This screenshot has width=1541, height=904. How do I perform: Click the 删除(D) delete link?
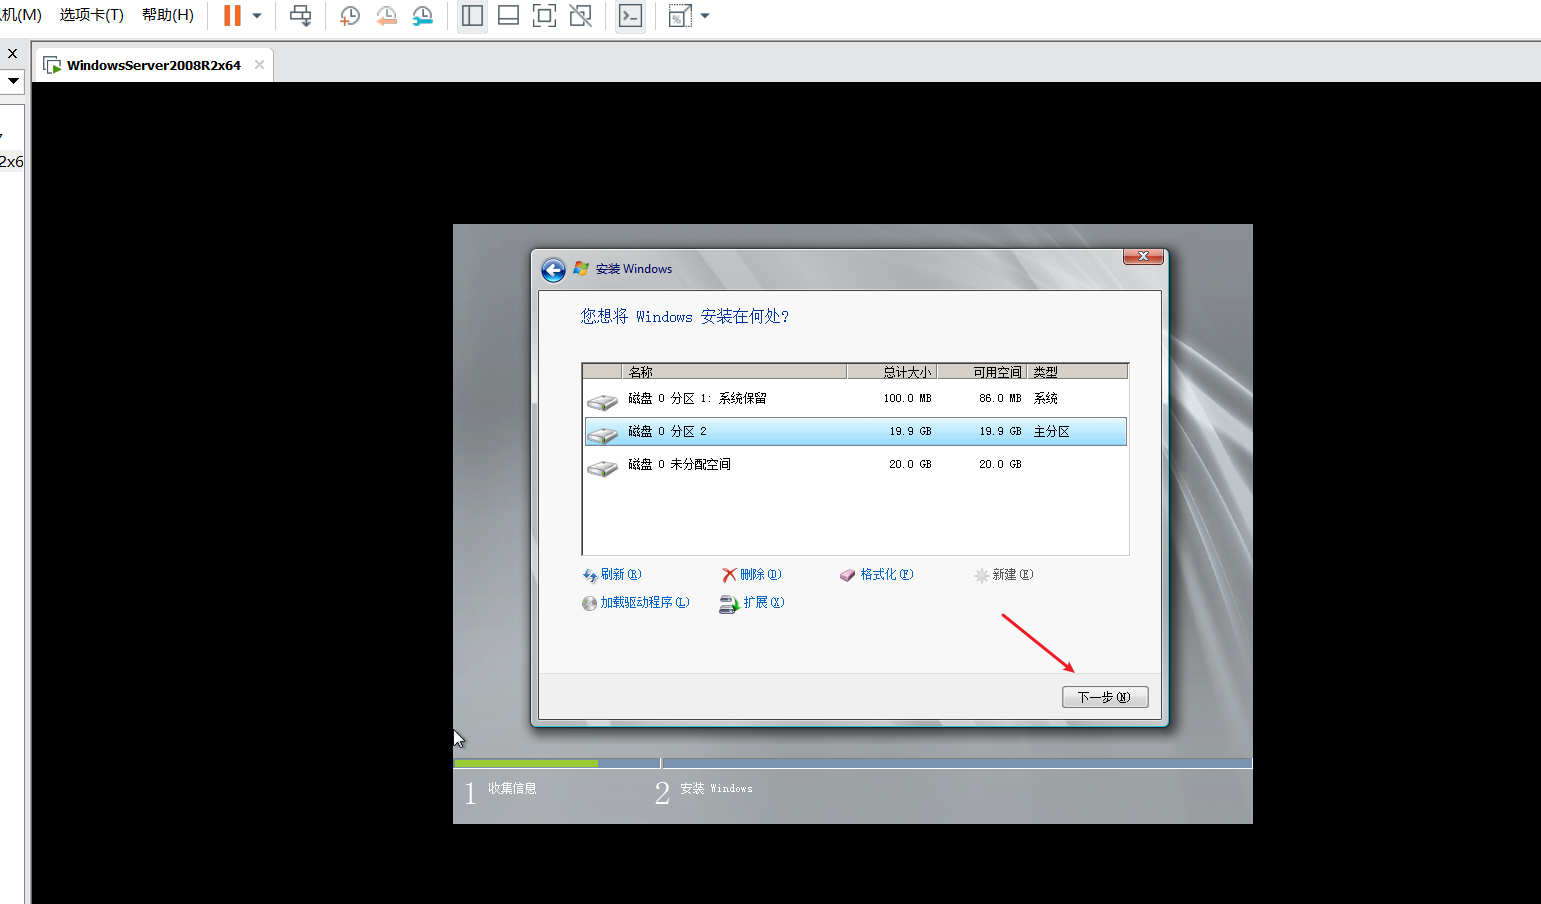tap(761, 574)
